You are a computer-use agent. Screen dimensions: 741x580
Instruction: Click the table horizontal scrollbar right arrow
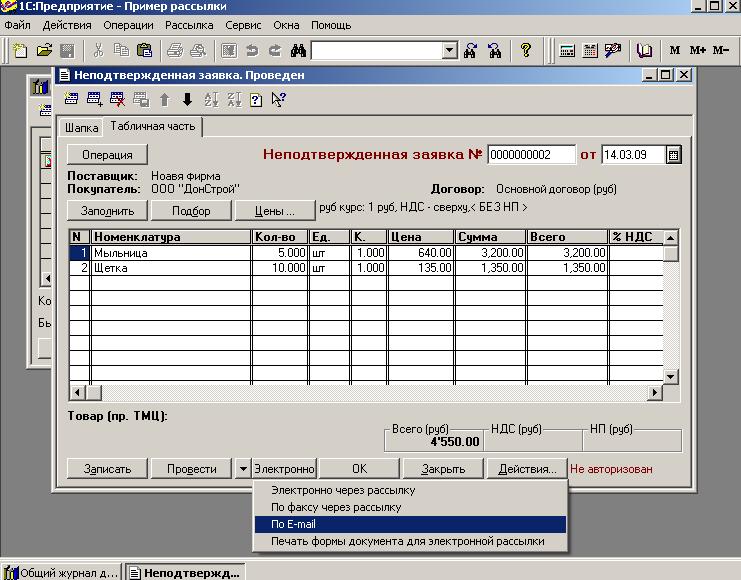[655, 392]
